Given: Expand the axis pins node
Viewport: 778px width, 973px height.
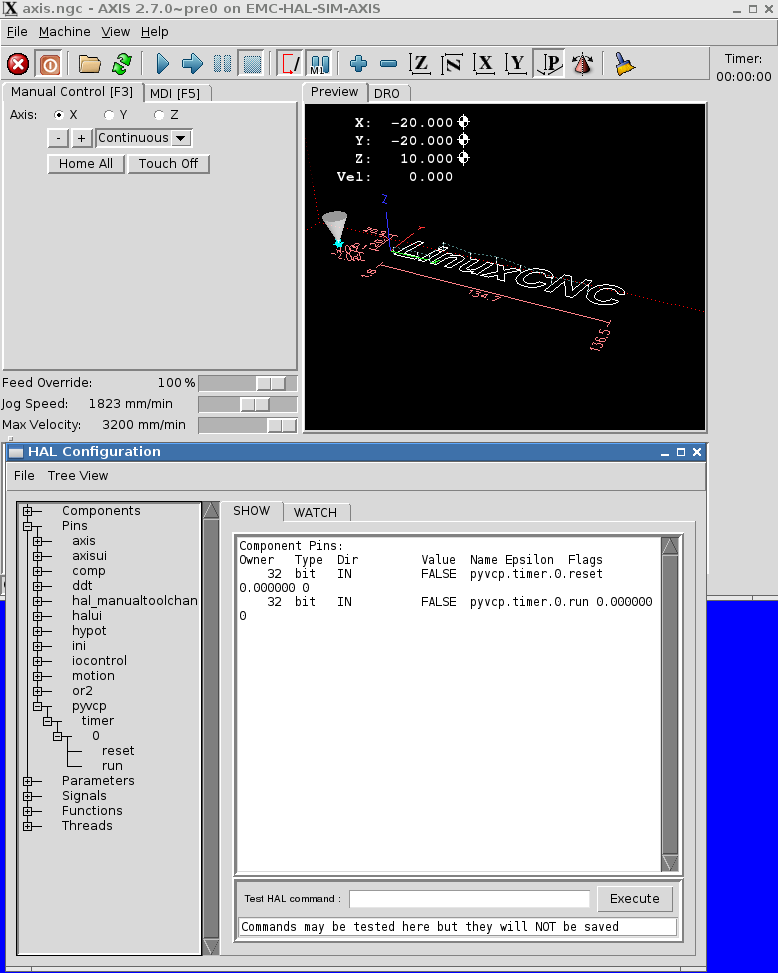Looking at the screenshot, I should click(x=37, y=541).
